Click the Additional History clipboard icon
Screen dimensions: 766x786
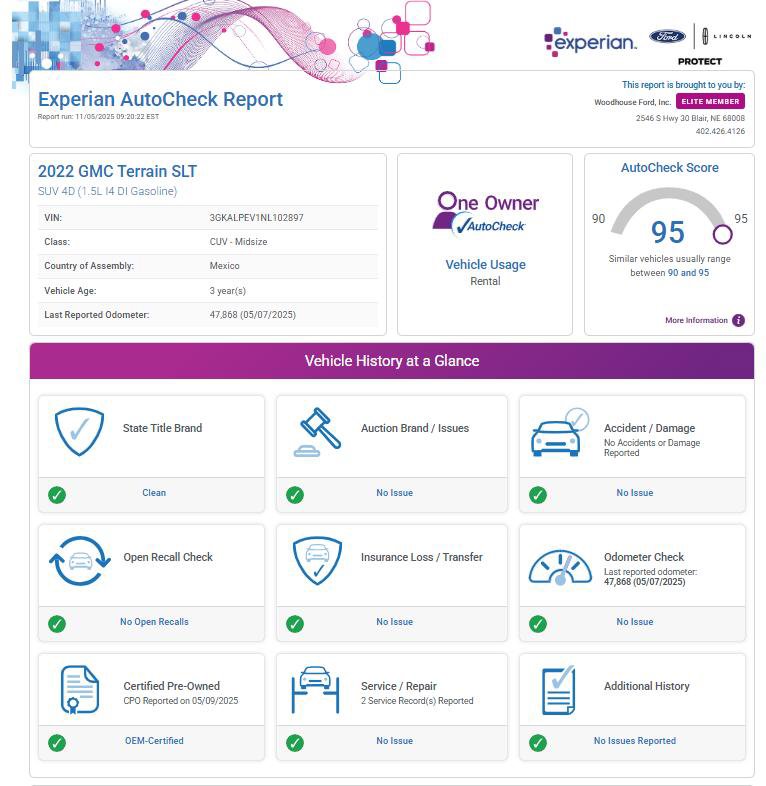(x=559, y=690)
